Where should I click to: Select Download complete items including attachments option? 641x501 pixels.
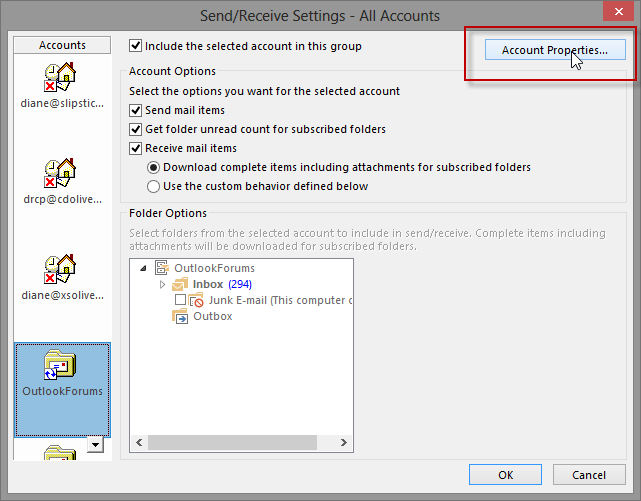coord(153,167)
